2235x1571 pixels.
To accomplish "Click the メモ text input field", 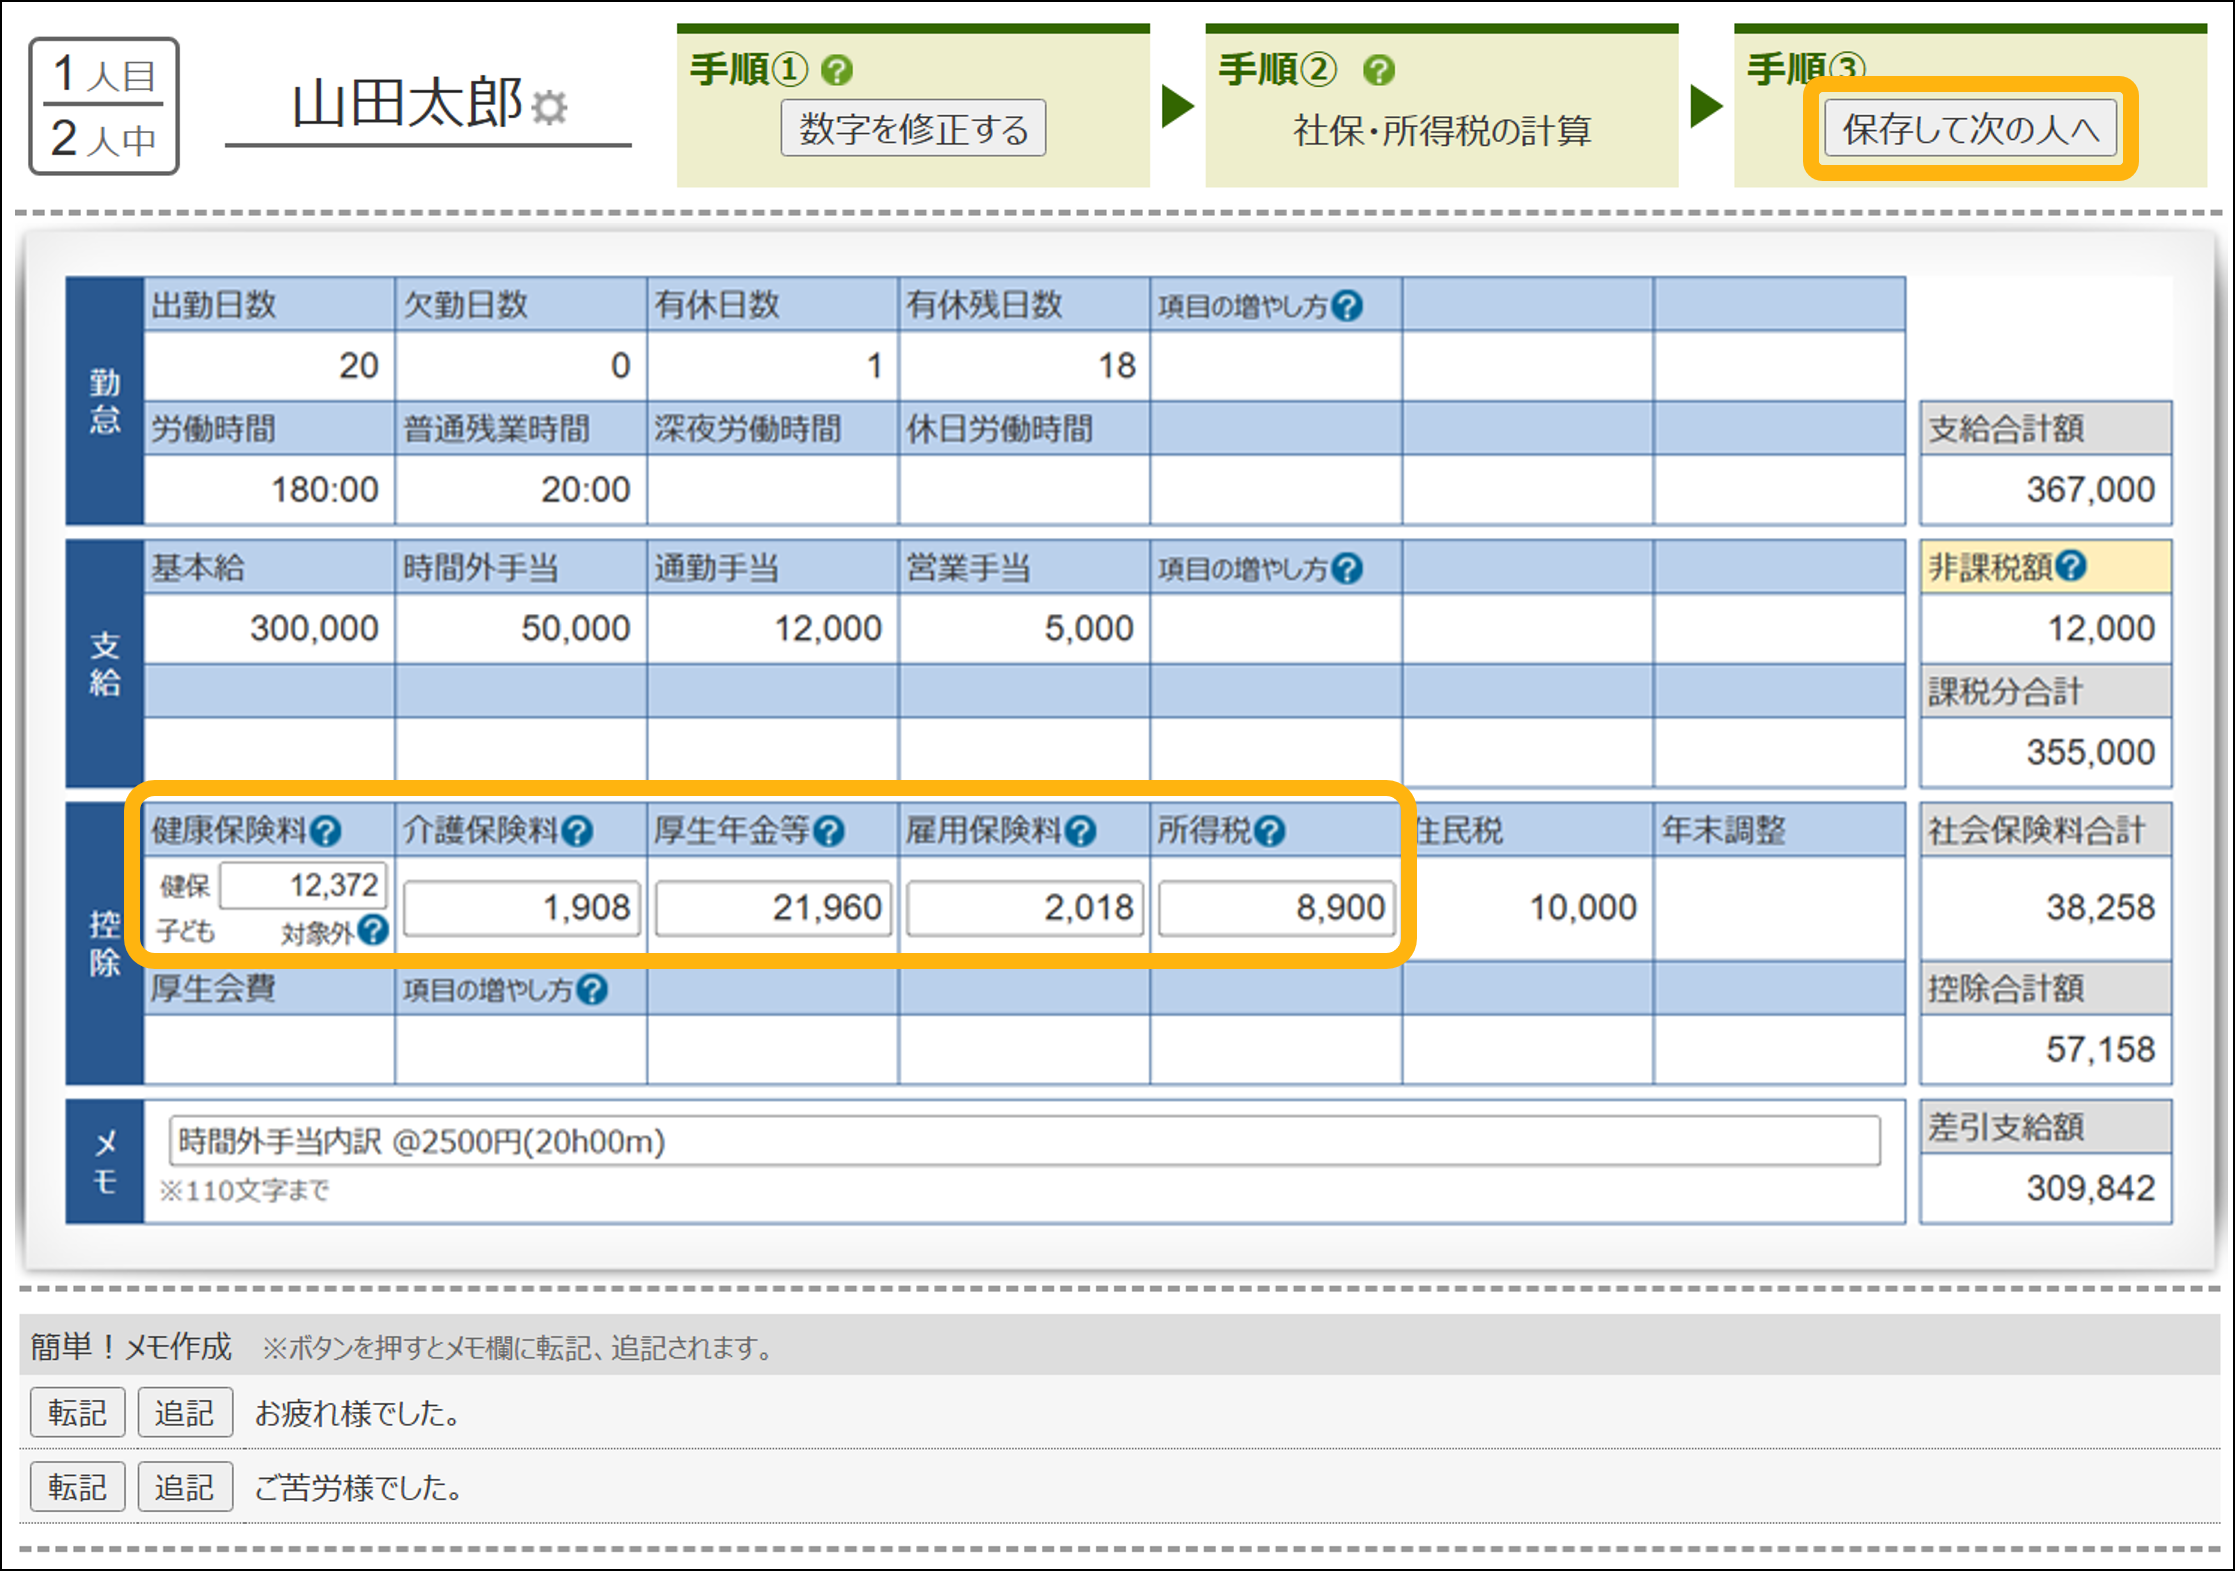I will tap(1024, 1141).
